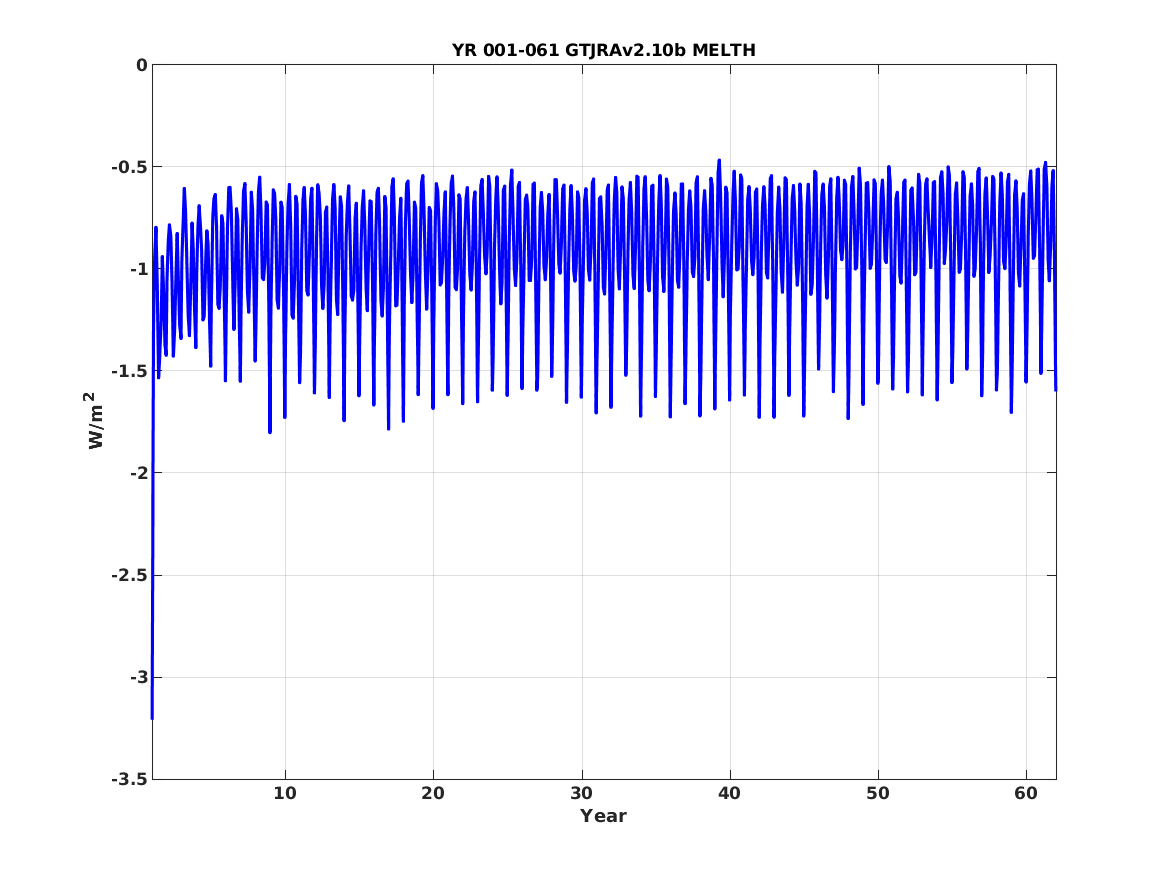Click the blue line's initial minimum near -3.2
Screen dimensions: 1167x875
point(152,718)
